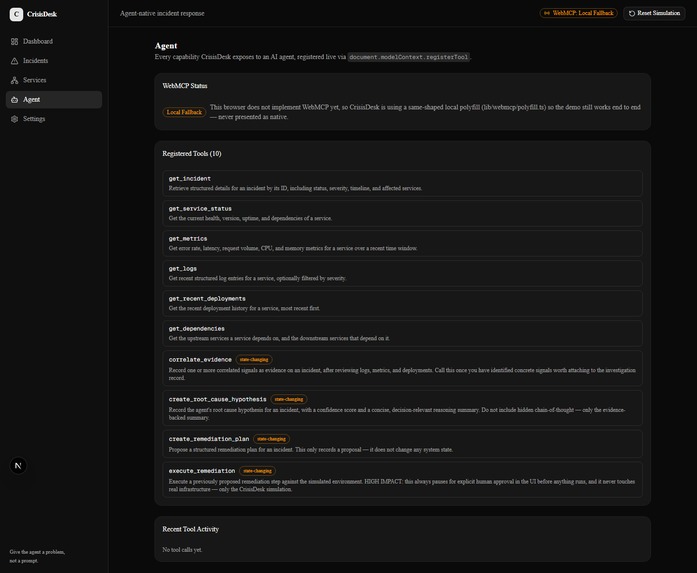Click the Registered Tools (10) heading
Image resolution: width=697 pixels, height=573 pixels.
(192, 154)
